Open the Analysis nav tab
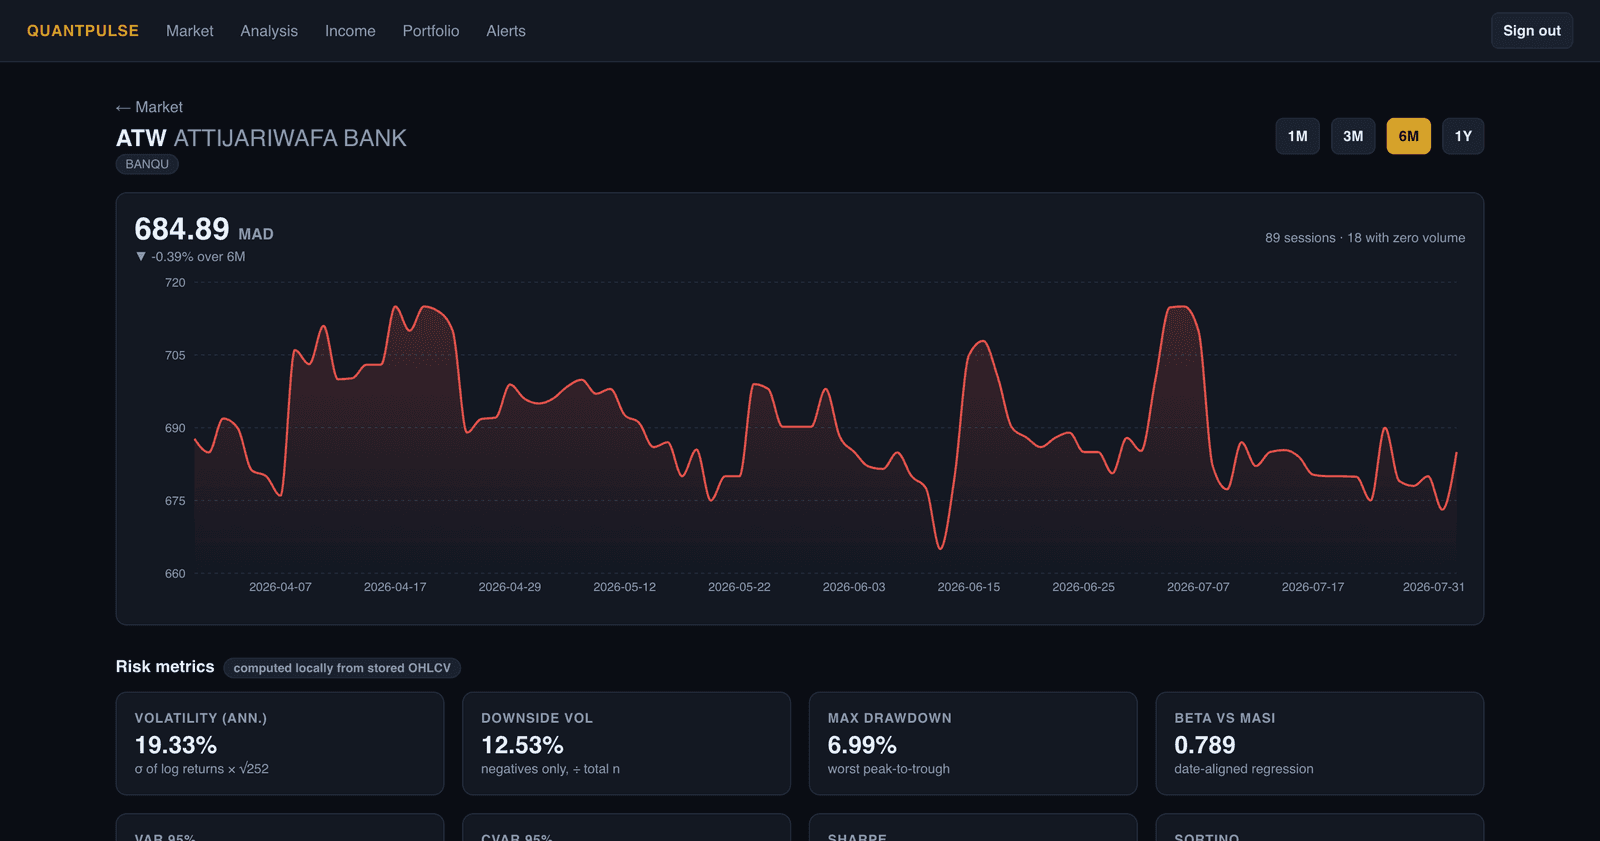Image resolution: width=1600 pixels, height=841 pixels. point(269,31)
